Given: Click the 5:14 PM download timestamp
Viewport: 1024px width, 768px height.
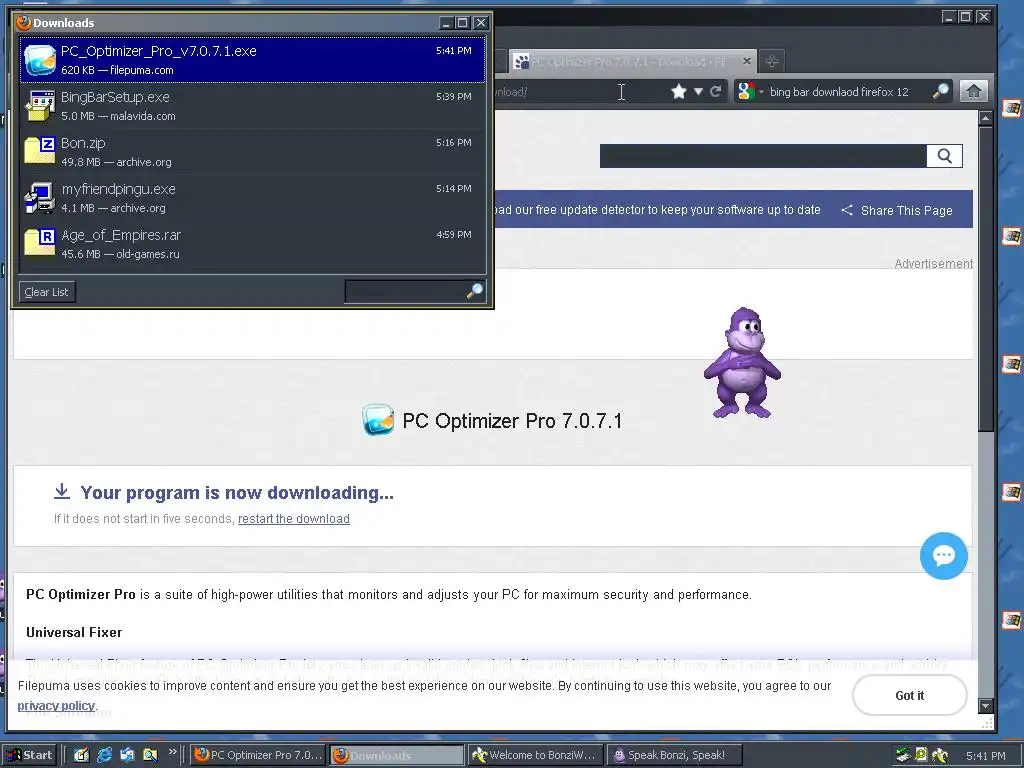Looking at the screenshot, I should pyautogui.click(x=454, y=189).
